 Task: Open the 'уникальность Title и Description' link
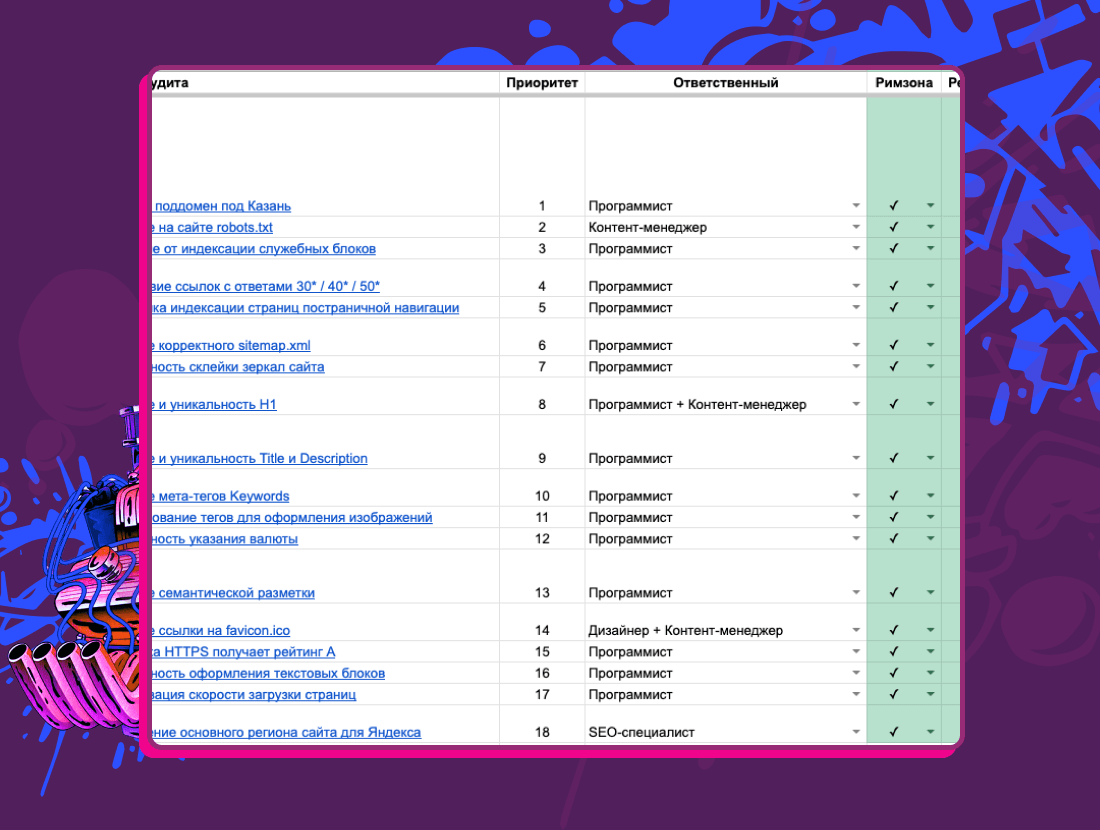[x=260, y=459]
